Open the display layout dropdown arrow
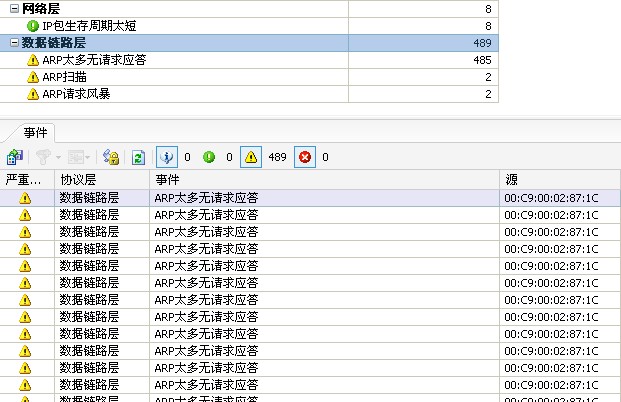Image resolution: width=621 pixels, height=402 pixels. tap(88, 157)
